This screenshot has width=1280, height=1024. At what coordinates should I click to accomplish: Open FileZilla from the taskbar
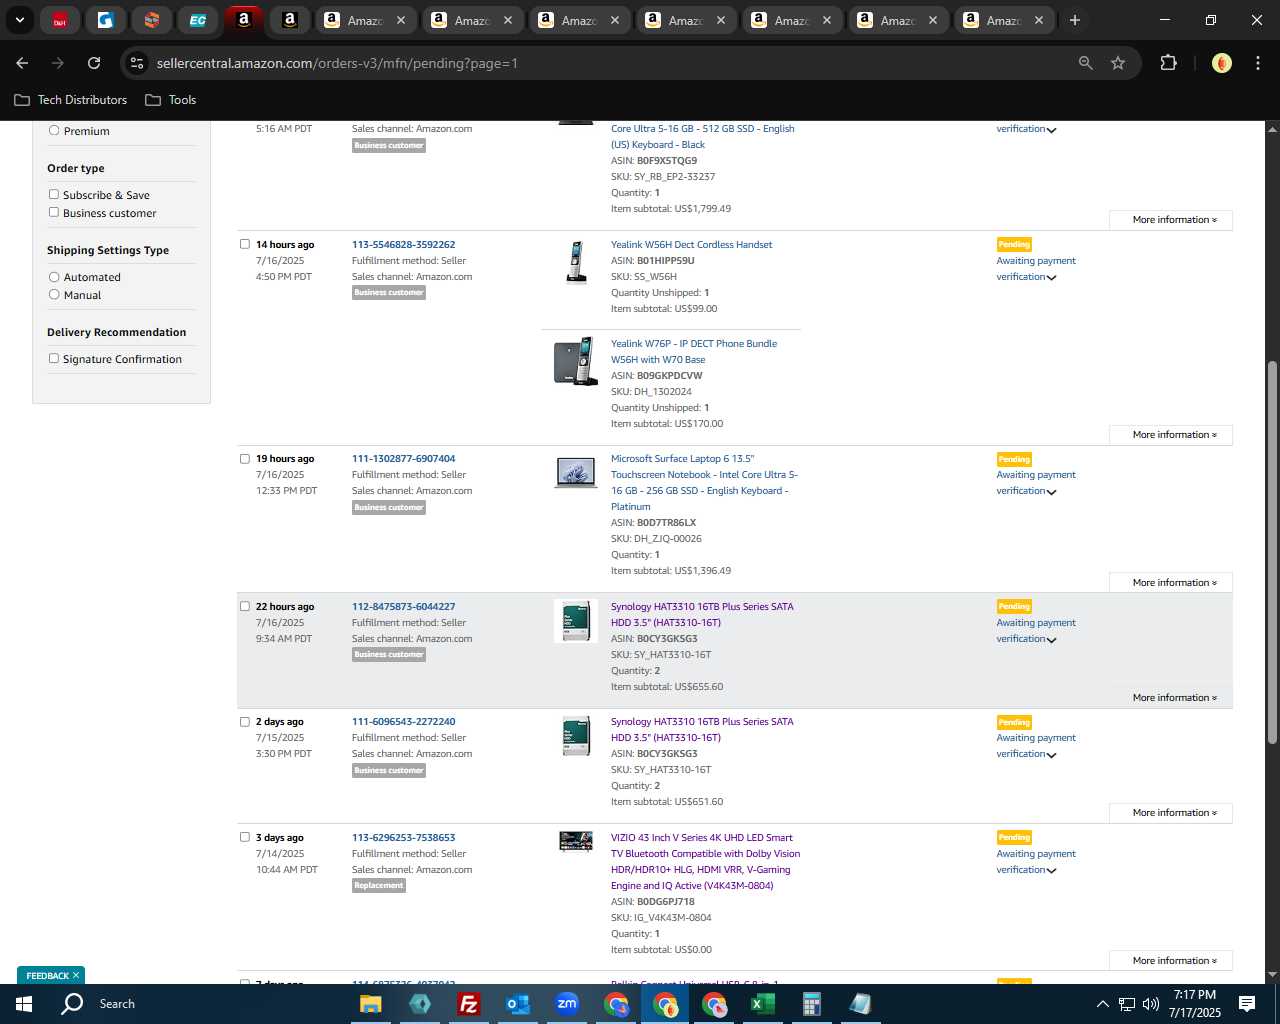click(x=468, y=1004)
